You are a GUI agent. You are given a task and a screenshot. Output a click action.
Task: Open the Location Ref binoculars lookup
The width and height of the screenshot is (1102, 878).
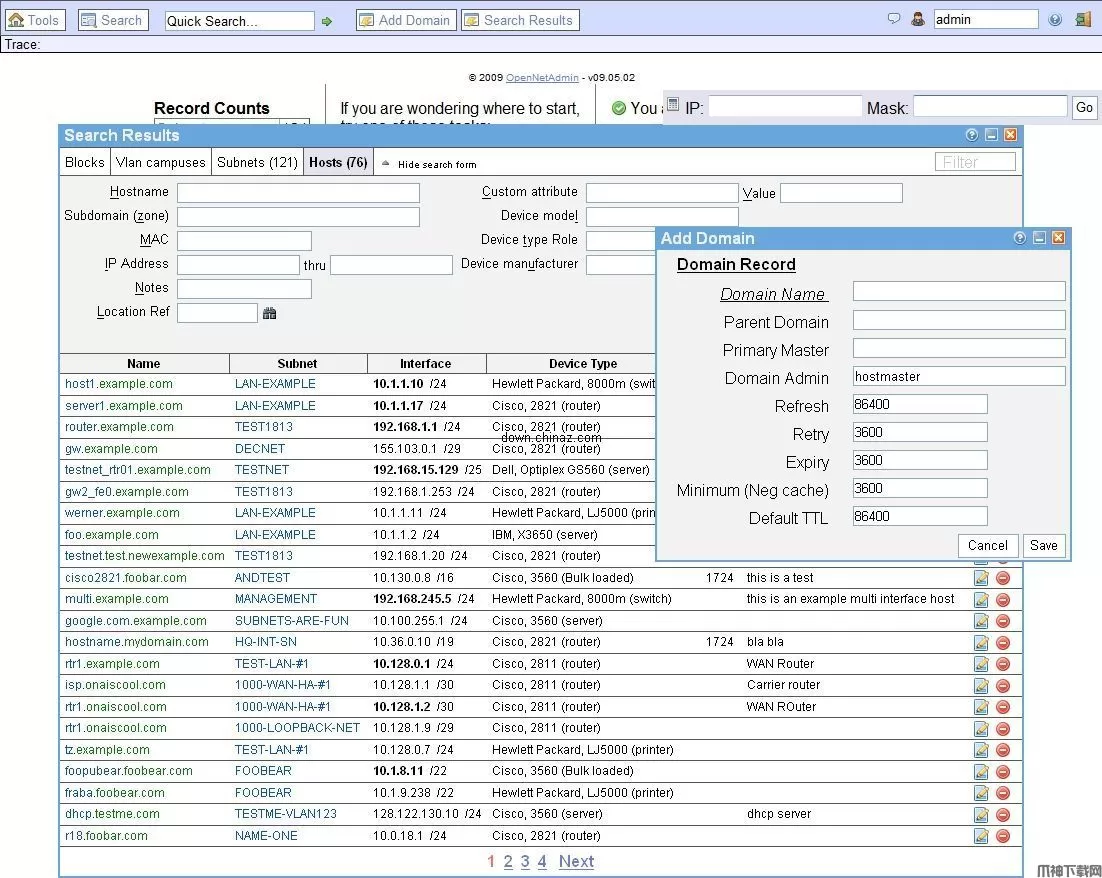268,313
